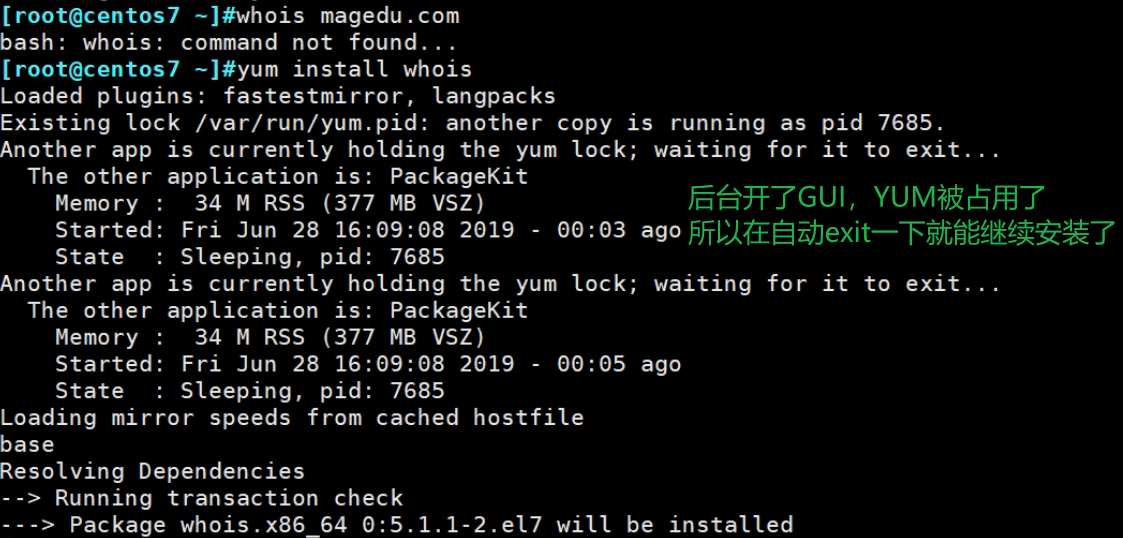Viewport: 1123px width, 538px height.
Task: Click the standalone 'base' repository line
Action: click(27, 444)
